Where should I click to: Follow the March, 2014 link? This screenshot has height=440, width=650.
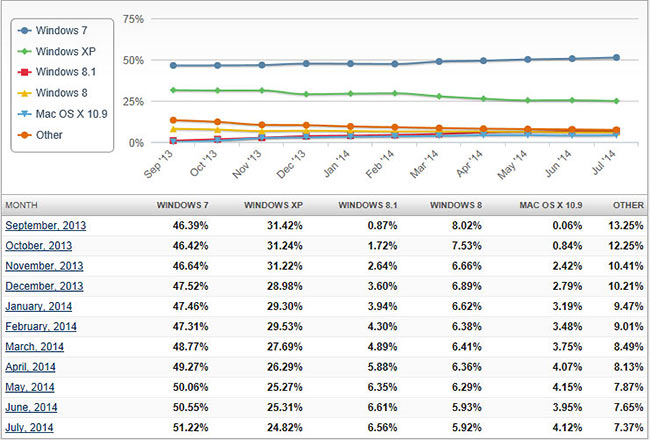pos(37,346)
